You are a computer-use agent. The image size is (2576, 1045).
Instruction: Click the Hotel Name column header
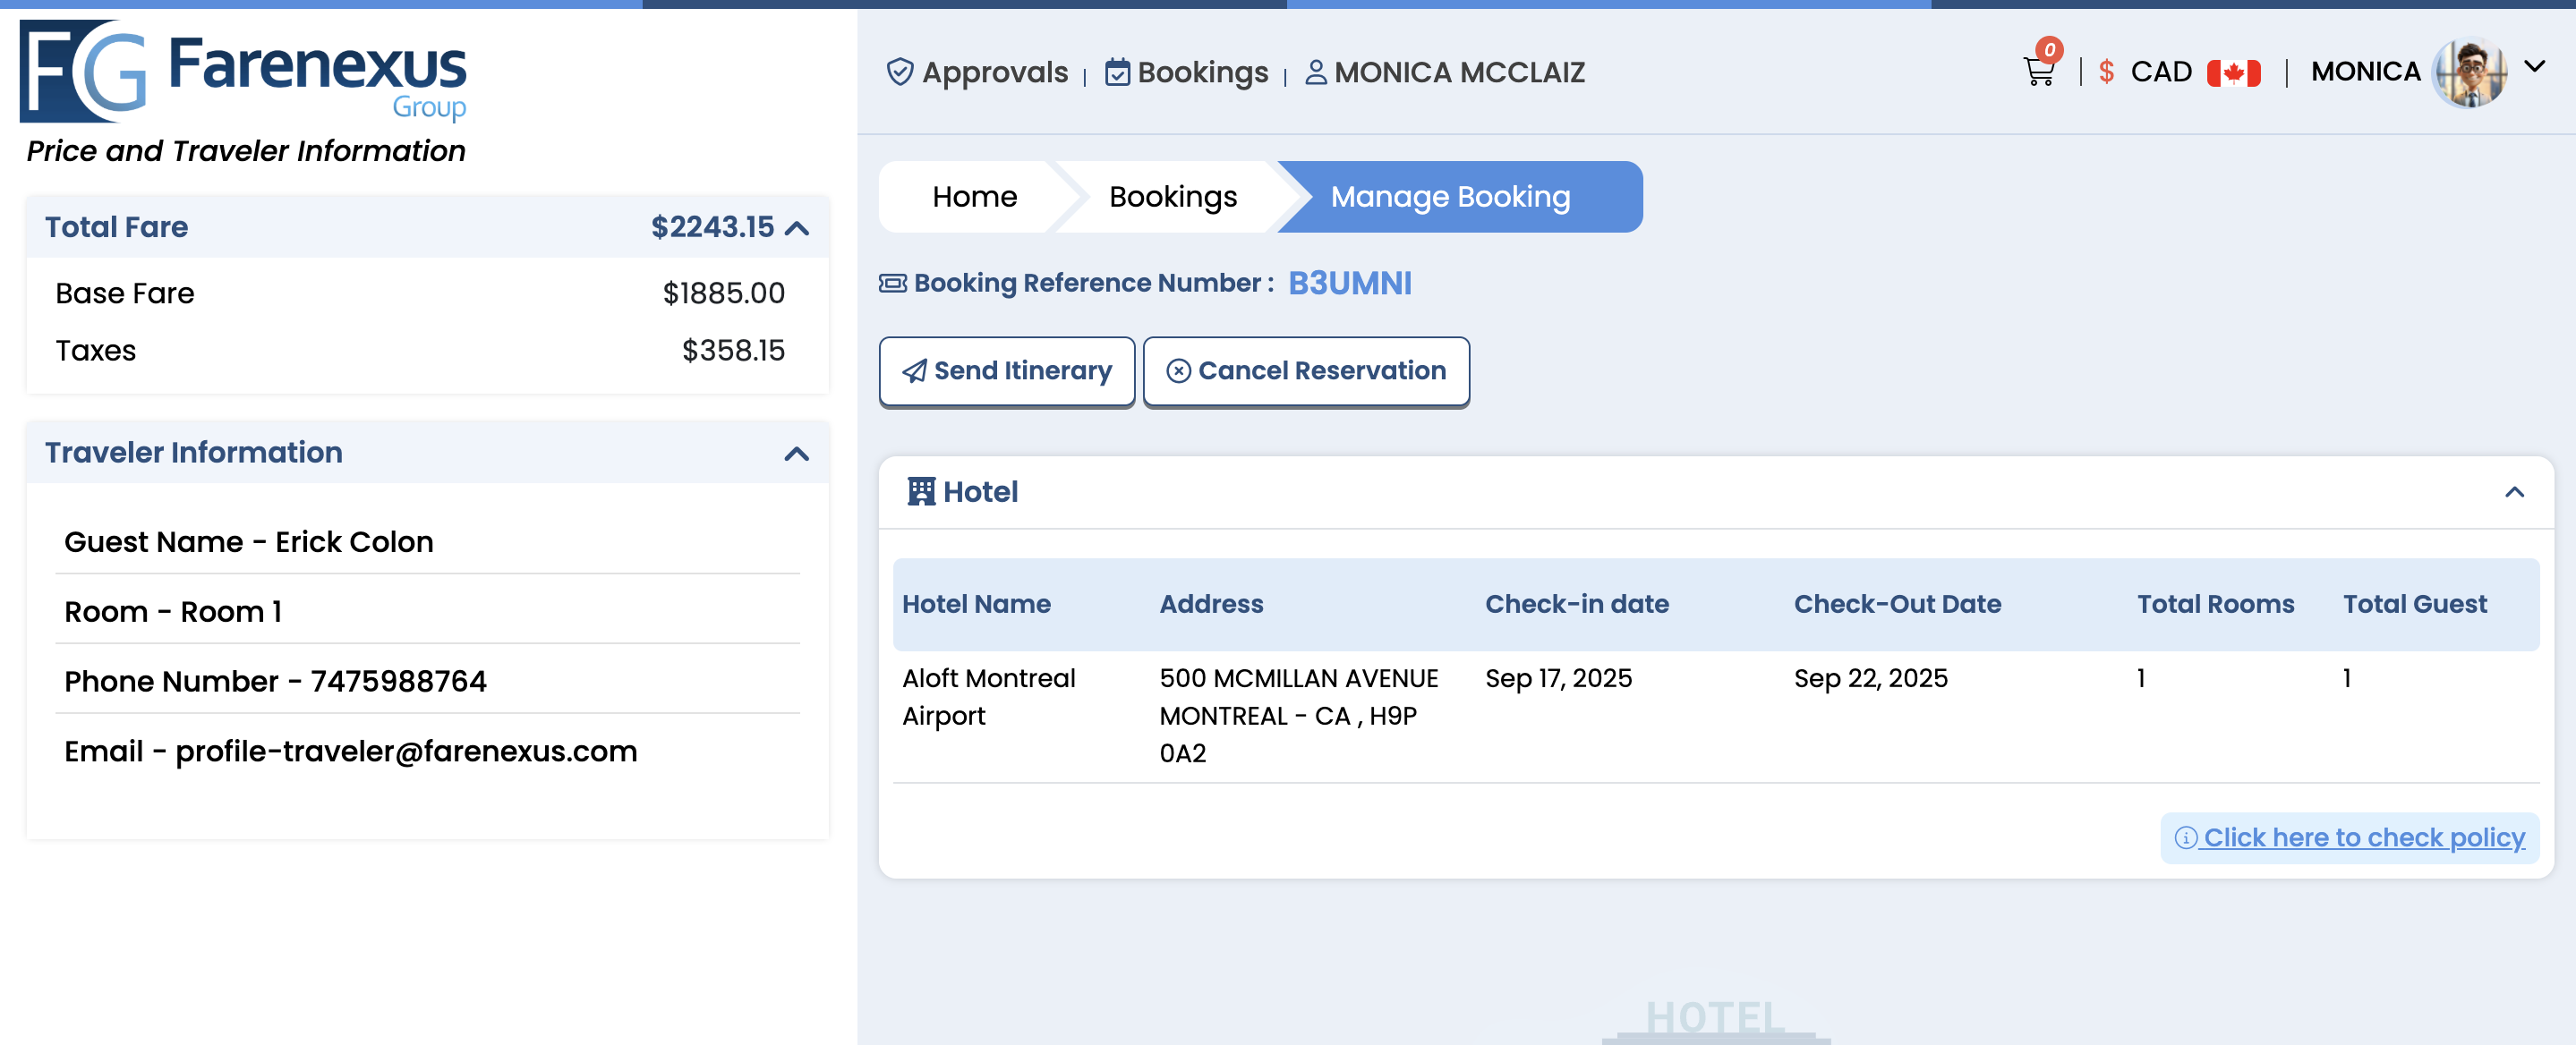976,604
